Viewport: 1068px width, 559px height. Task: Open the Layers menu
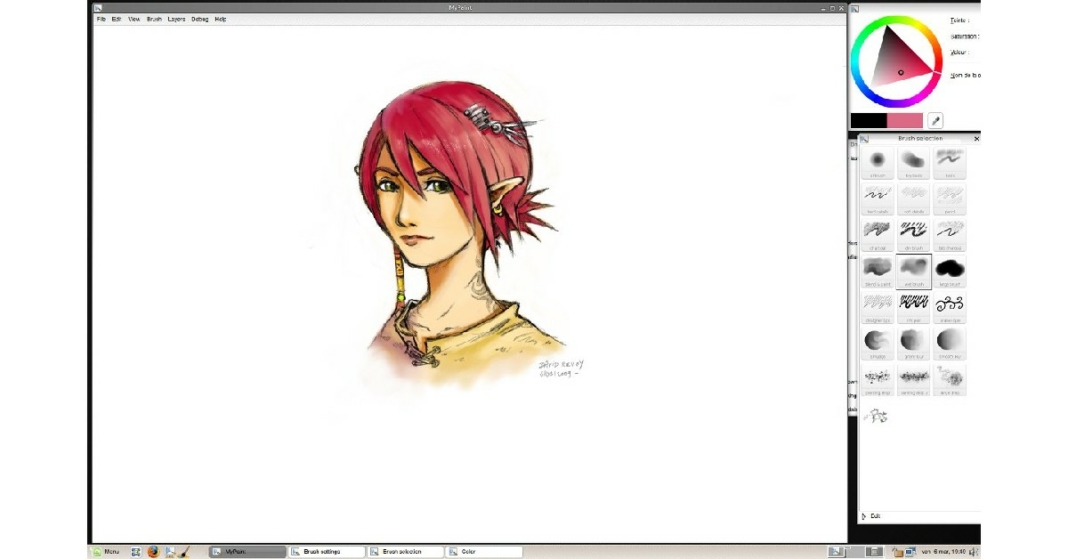[176, 19]
